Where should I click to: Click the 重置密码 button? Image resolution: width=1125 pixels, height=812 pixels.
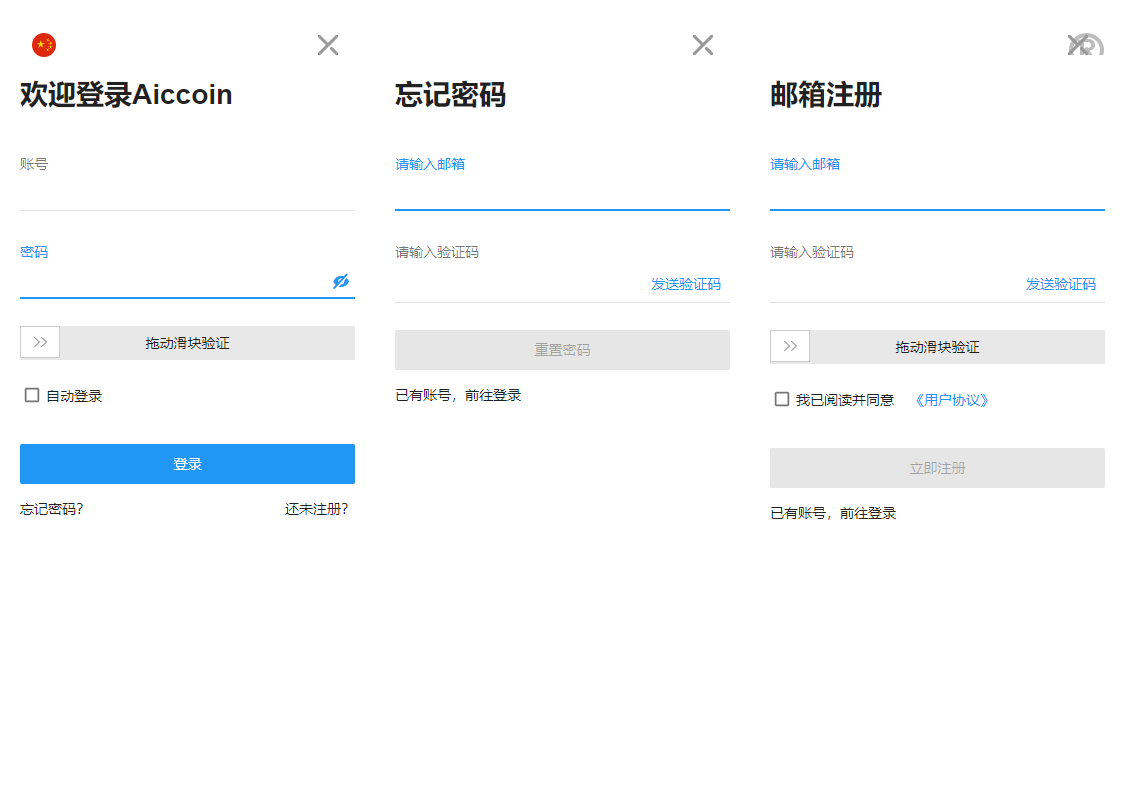[x=562, y=350]
